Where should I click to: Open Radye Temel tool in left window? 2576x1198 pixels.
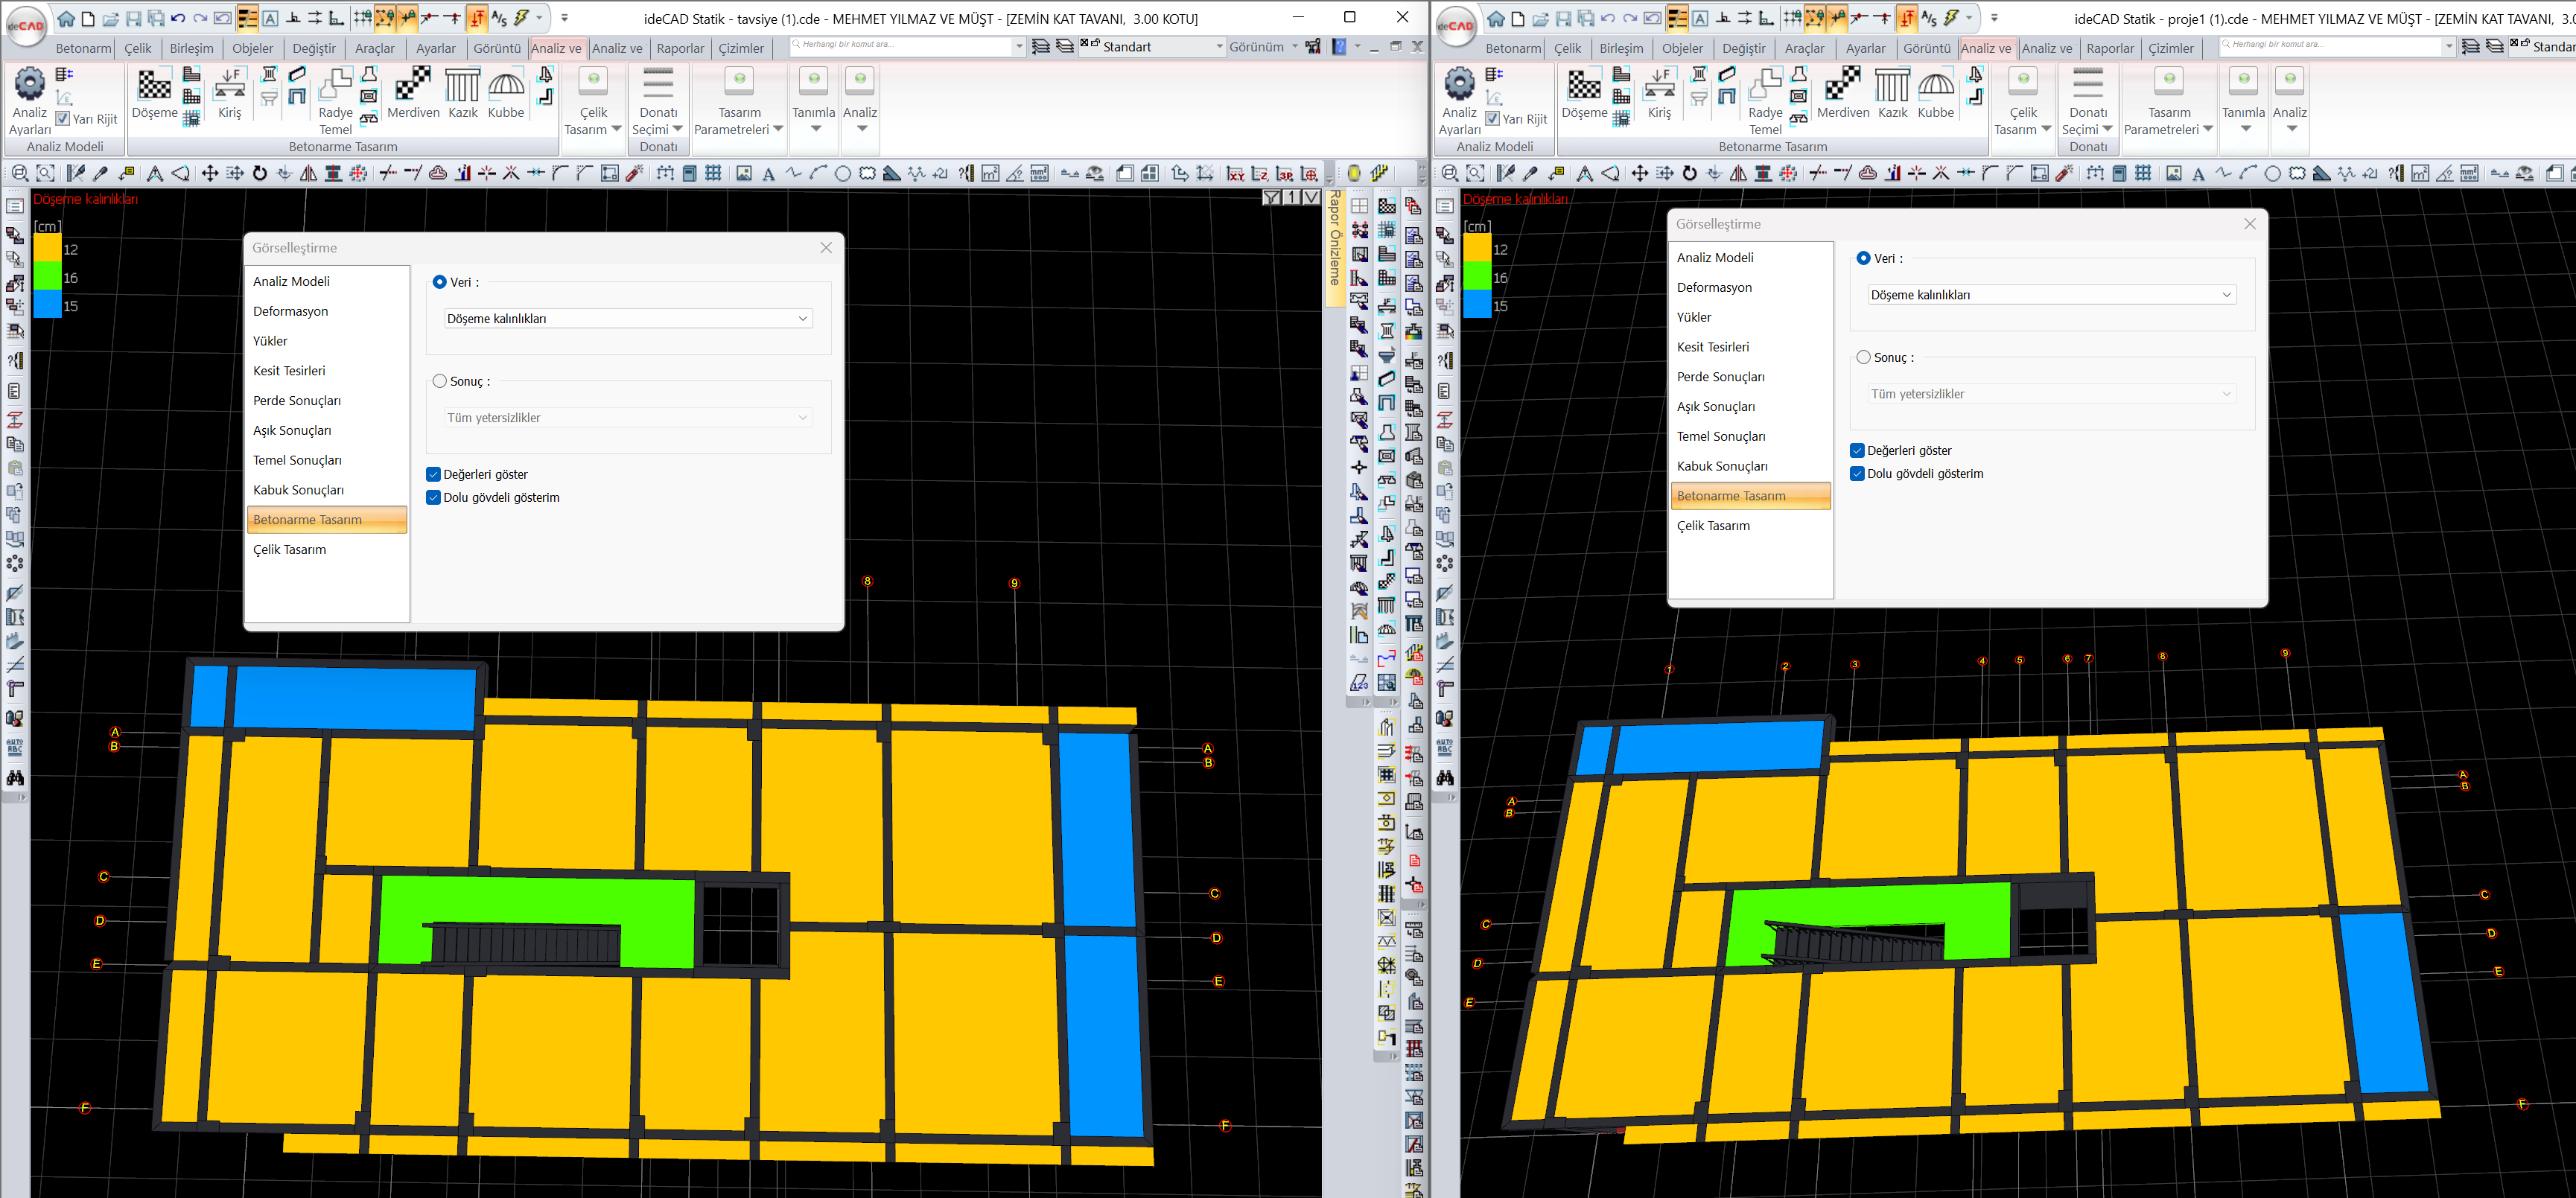click(335, 101)
